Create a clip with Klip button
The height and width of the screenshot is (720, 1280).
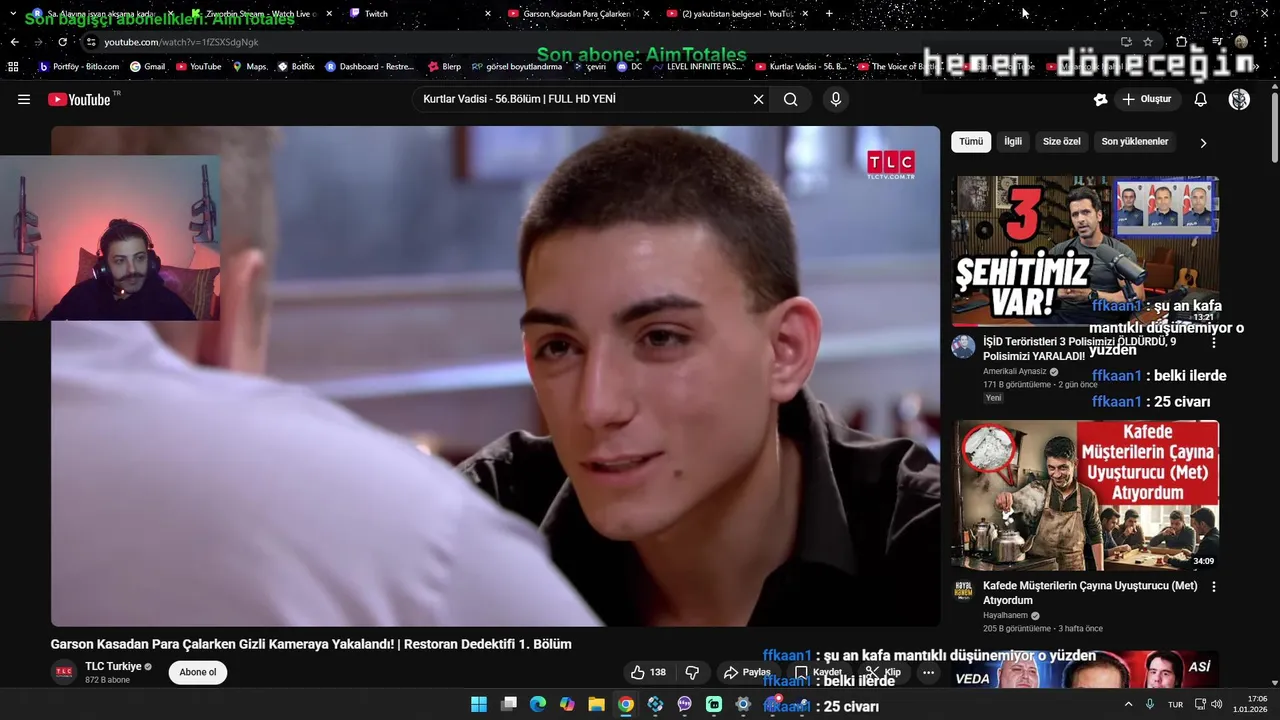pyautogui.click(x=883, y=672)
